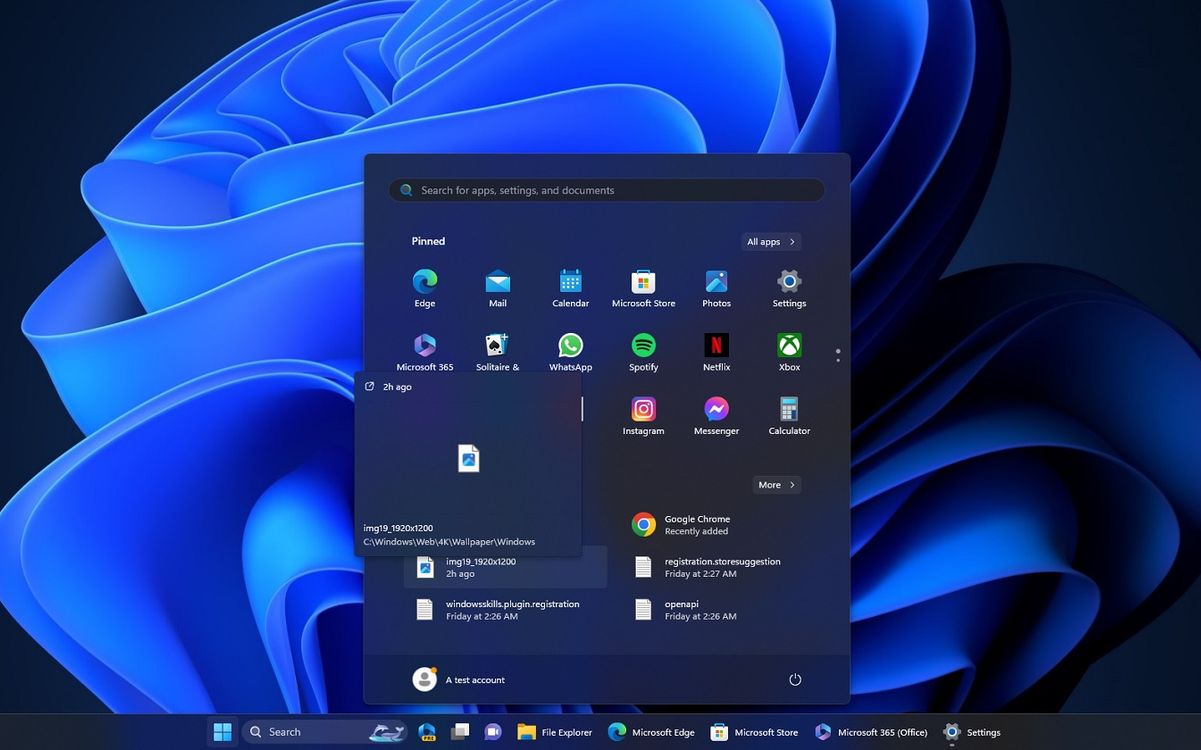The width and height of the screenshot is (1201, 750).
Task: Click the img19_1920x1200 preview thumbnail
Action: point(468,459)
